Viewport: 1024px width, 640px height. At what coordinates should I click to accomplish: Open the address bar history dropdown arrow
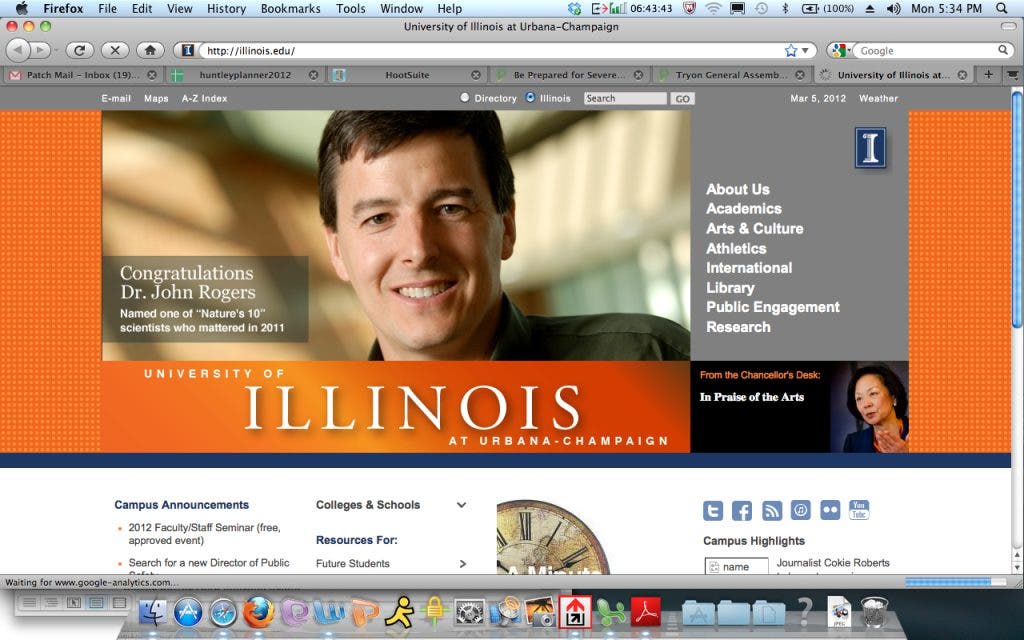point(806,50)
